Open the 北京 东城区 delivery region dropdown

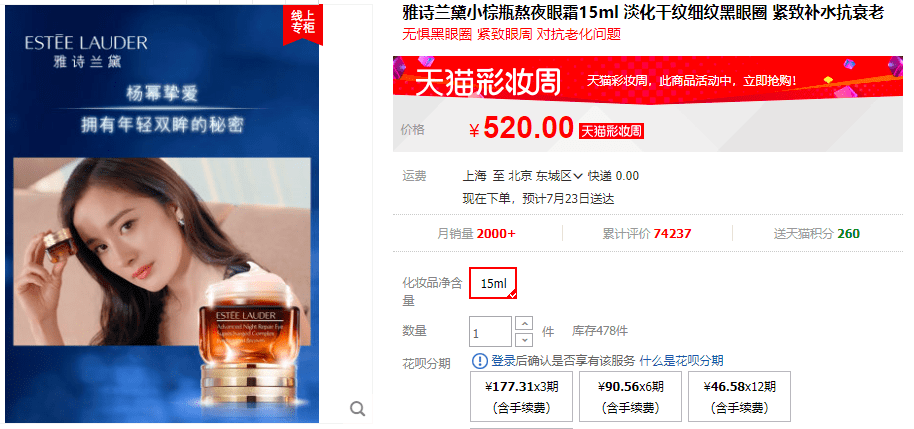click(x=546, y=176)
